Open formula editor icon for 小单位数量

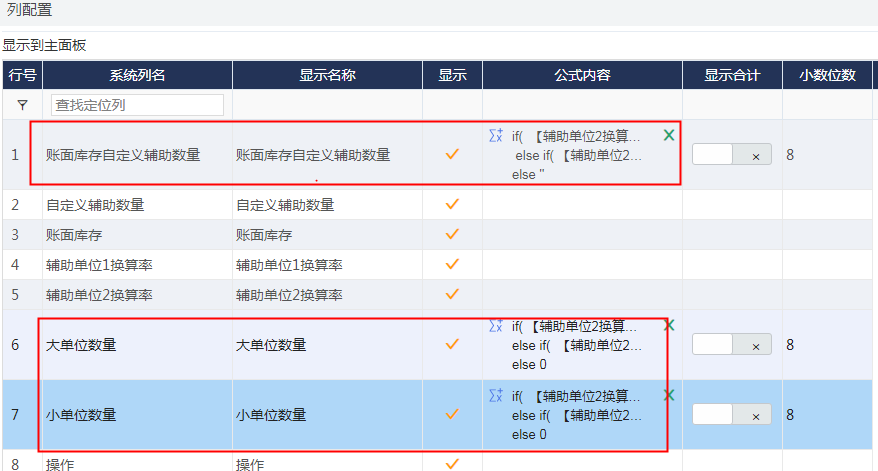tap(495, 396)
